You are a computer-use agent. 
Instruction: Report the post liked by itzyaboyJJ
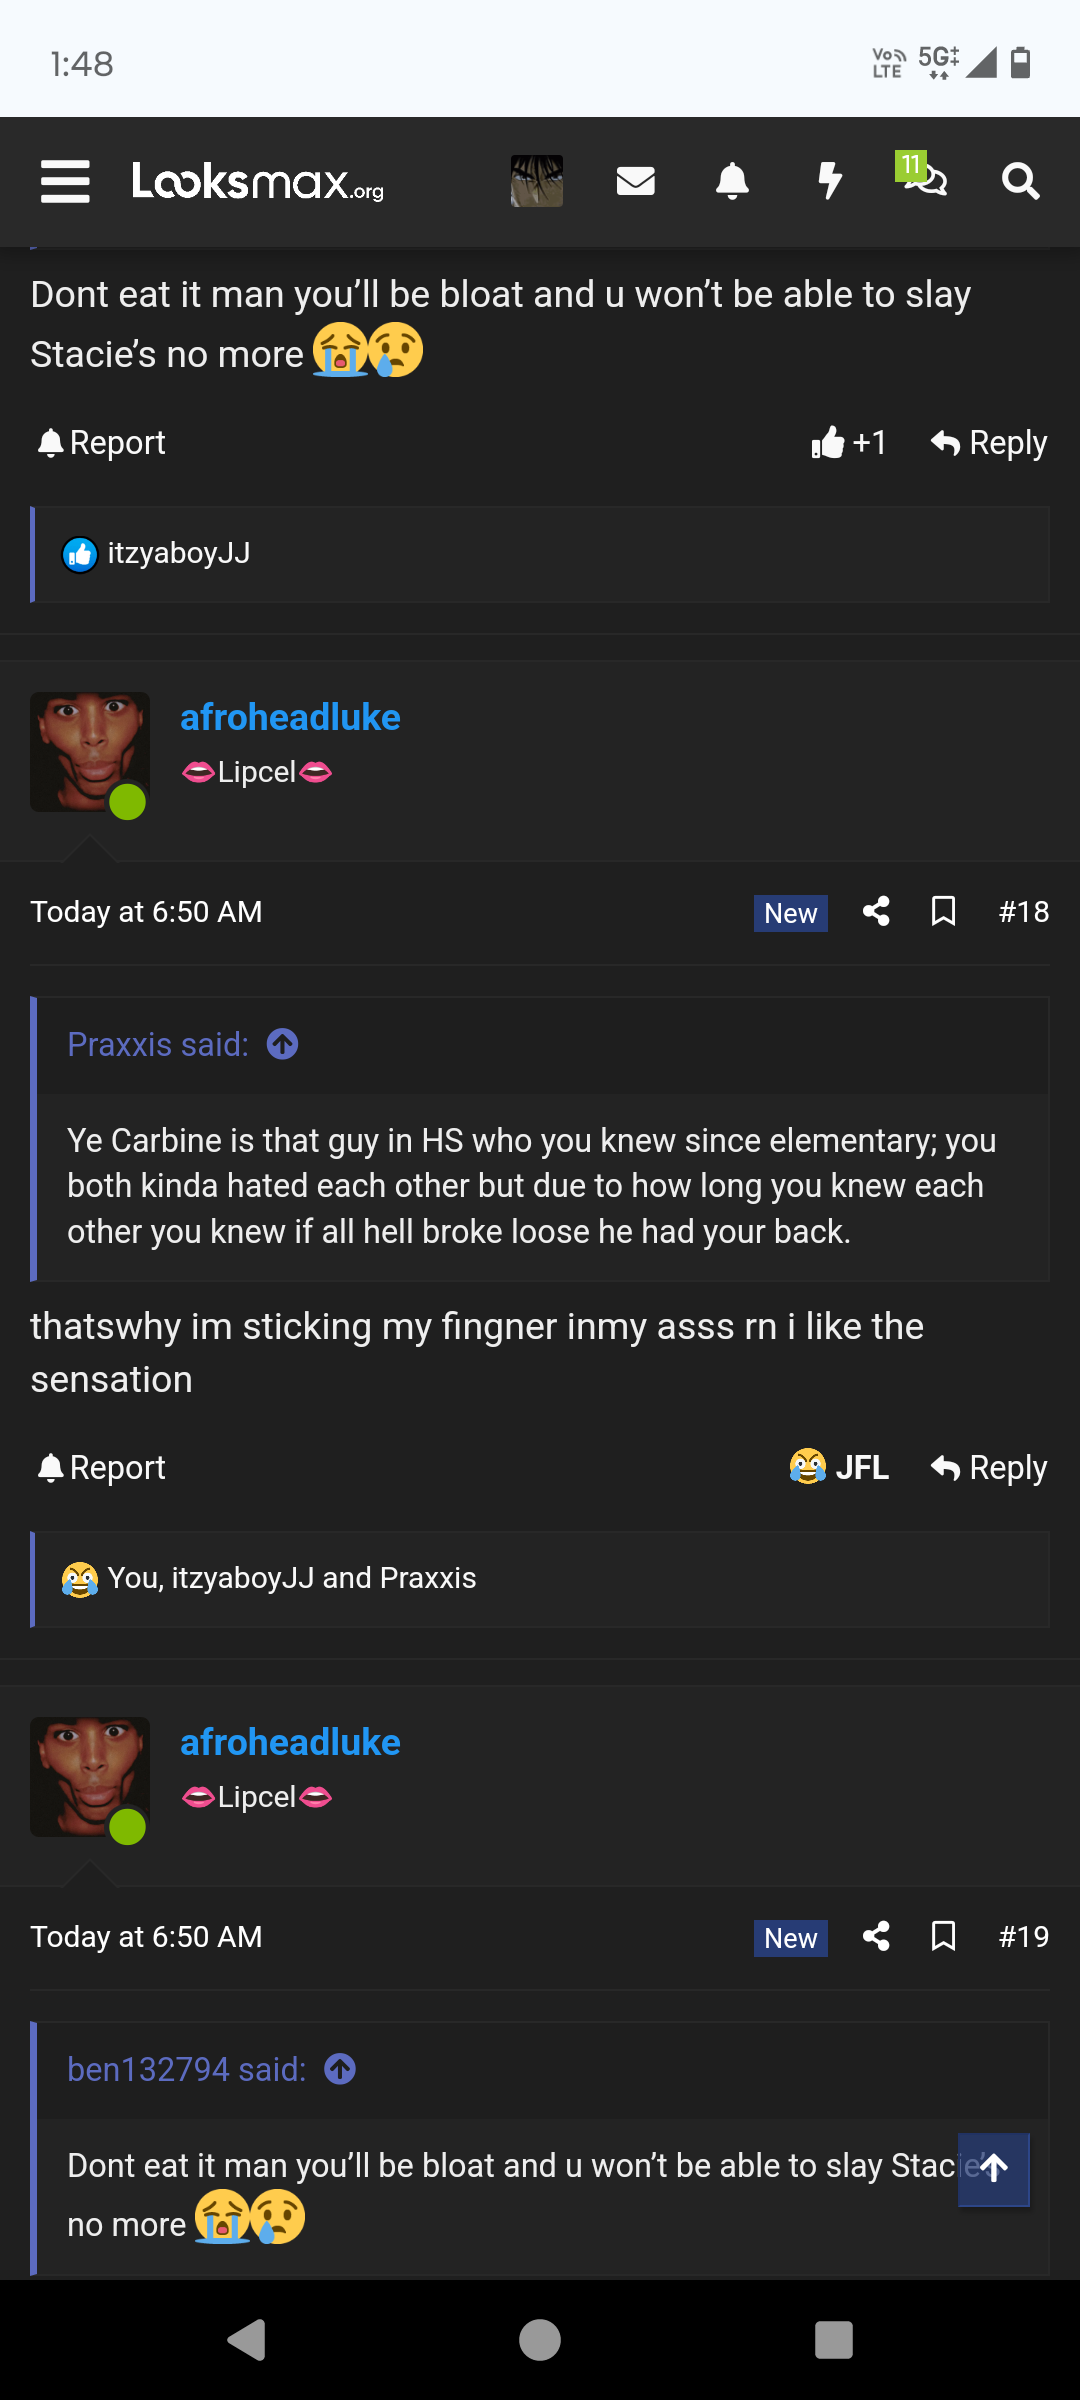(101, 442)
